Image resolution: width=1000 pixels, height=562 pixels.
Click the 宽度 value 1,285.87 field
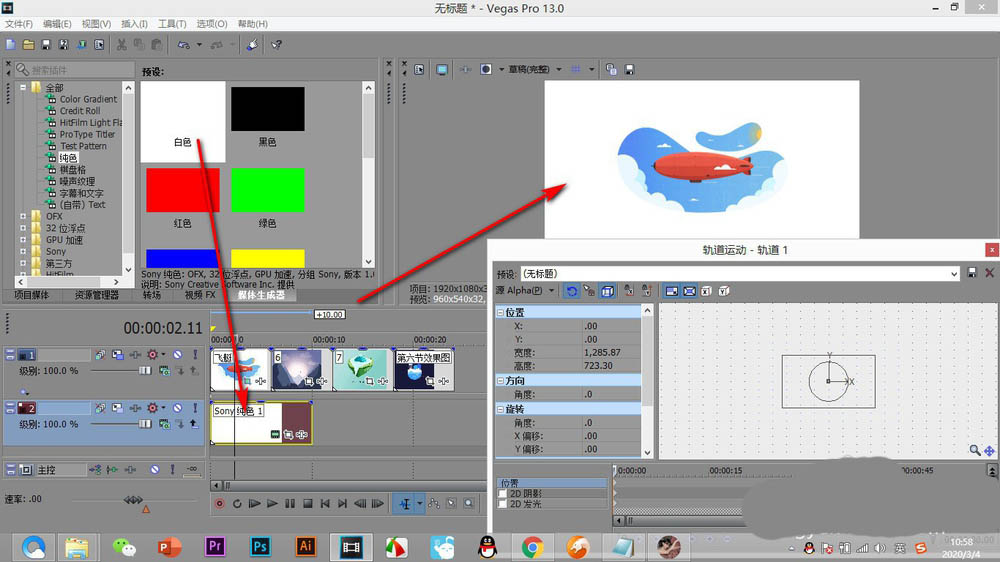tap(612, 352)
